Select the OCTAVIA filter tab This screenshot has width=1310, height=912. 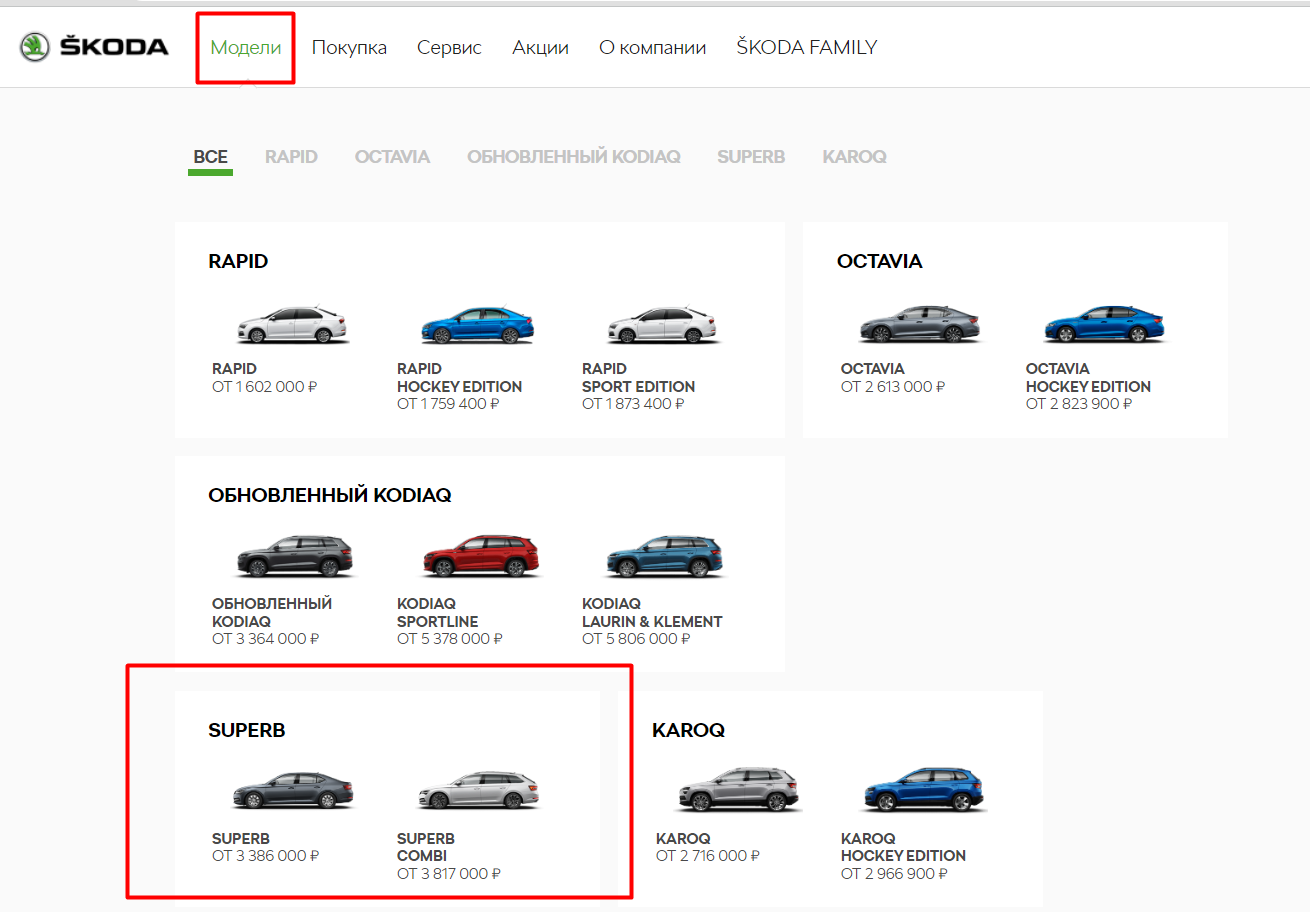[392, 157]
